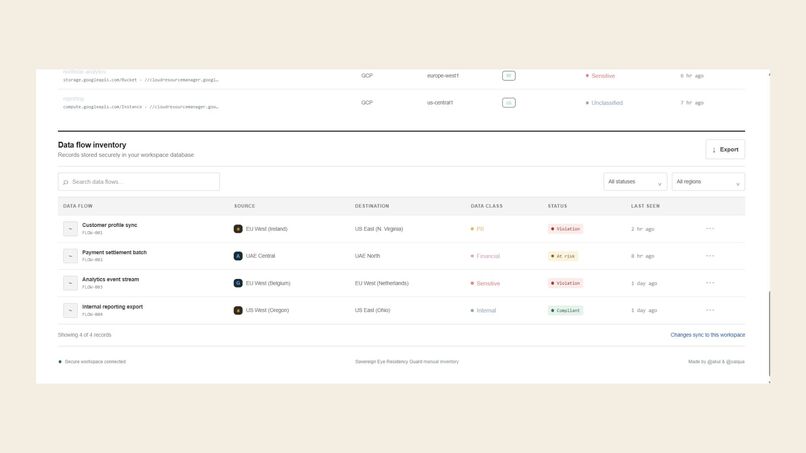This screenshot has width=806, height=453.
Task: Focus the Search data flows field
Action: (139, 182)
